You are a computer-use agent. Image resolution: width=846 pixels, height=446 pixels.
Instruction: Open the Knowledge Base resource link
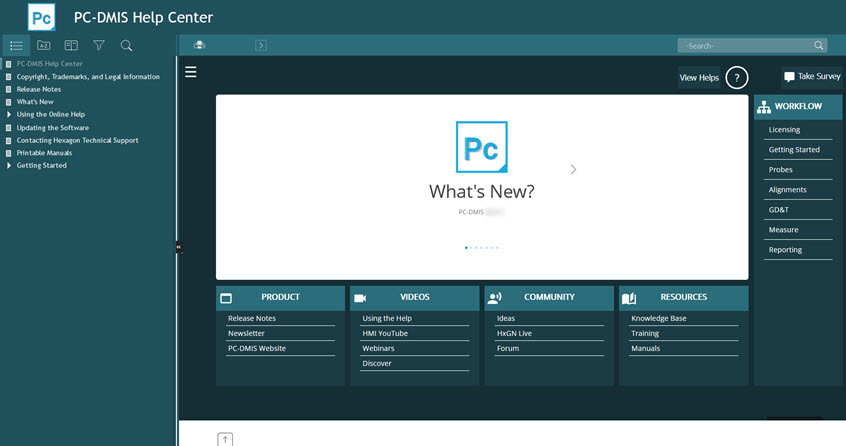tap(658, 318)
